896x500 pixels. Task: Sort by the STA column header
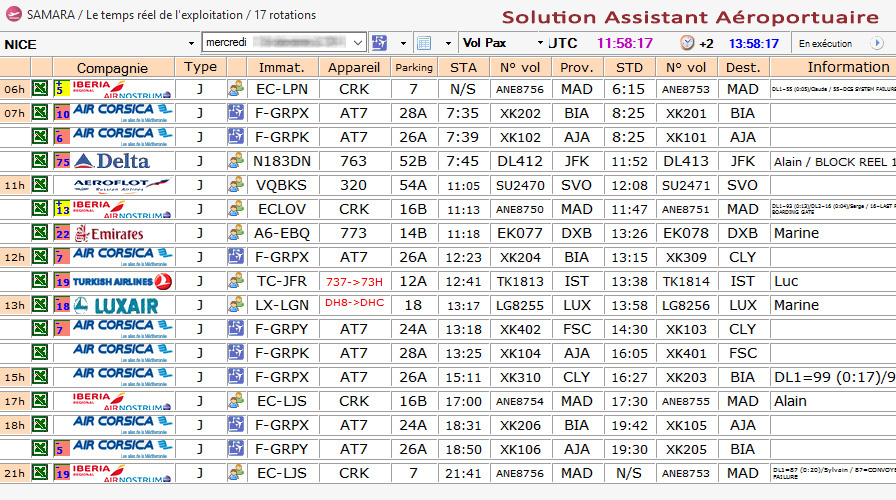click(x=463, y=67)
